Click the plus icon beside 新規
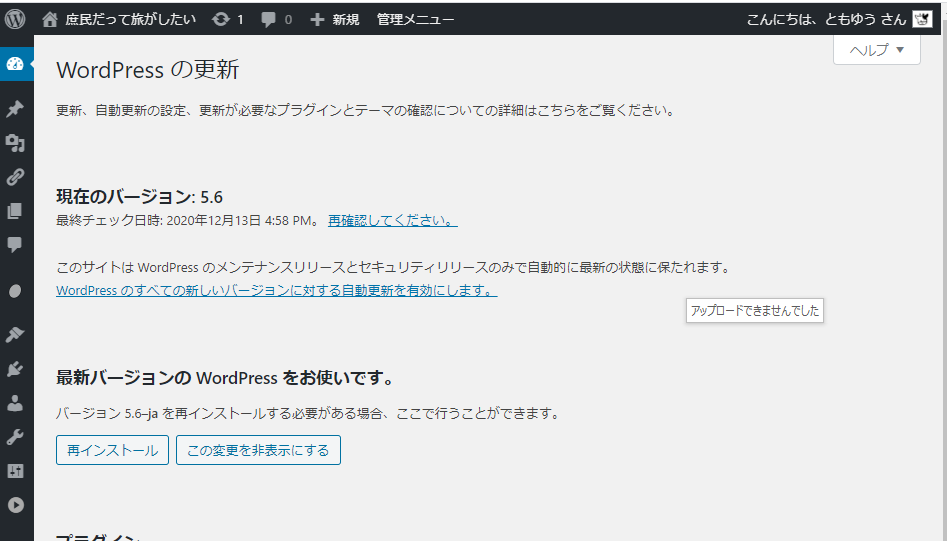Image resolution: width=947 pixels, height=541 pixels. (x=318, y=20)
